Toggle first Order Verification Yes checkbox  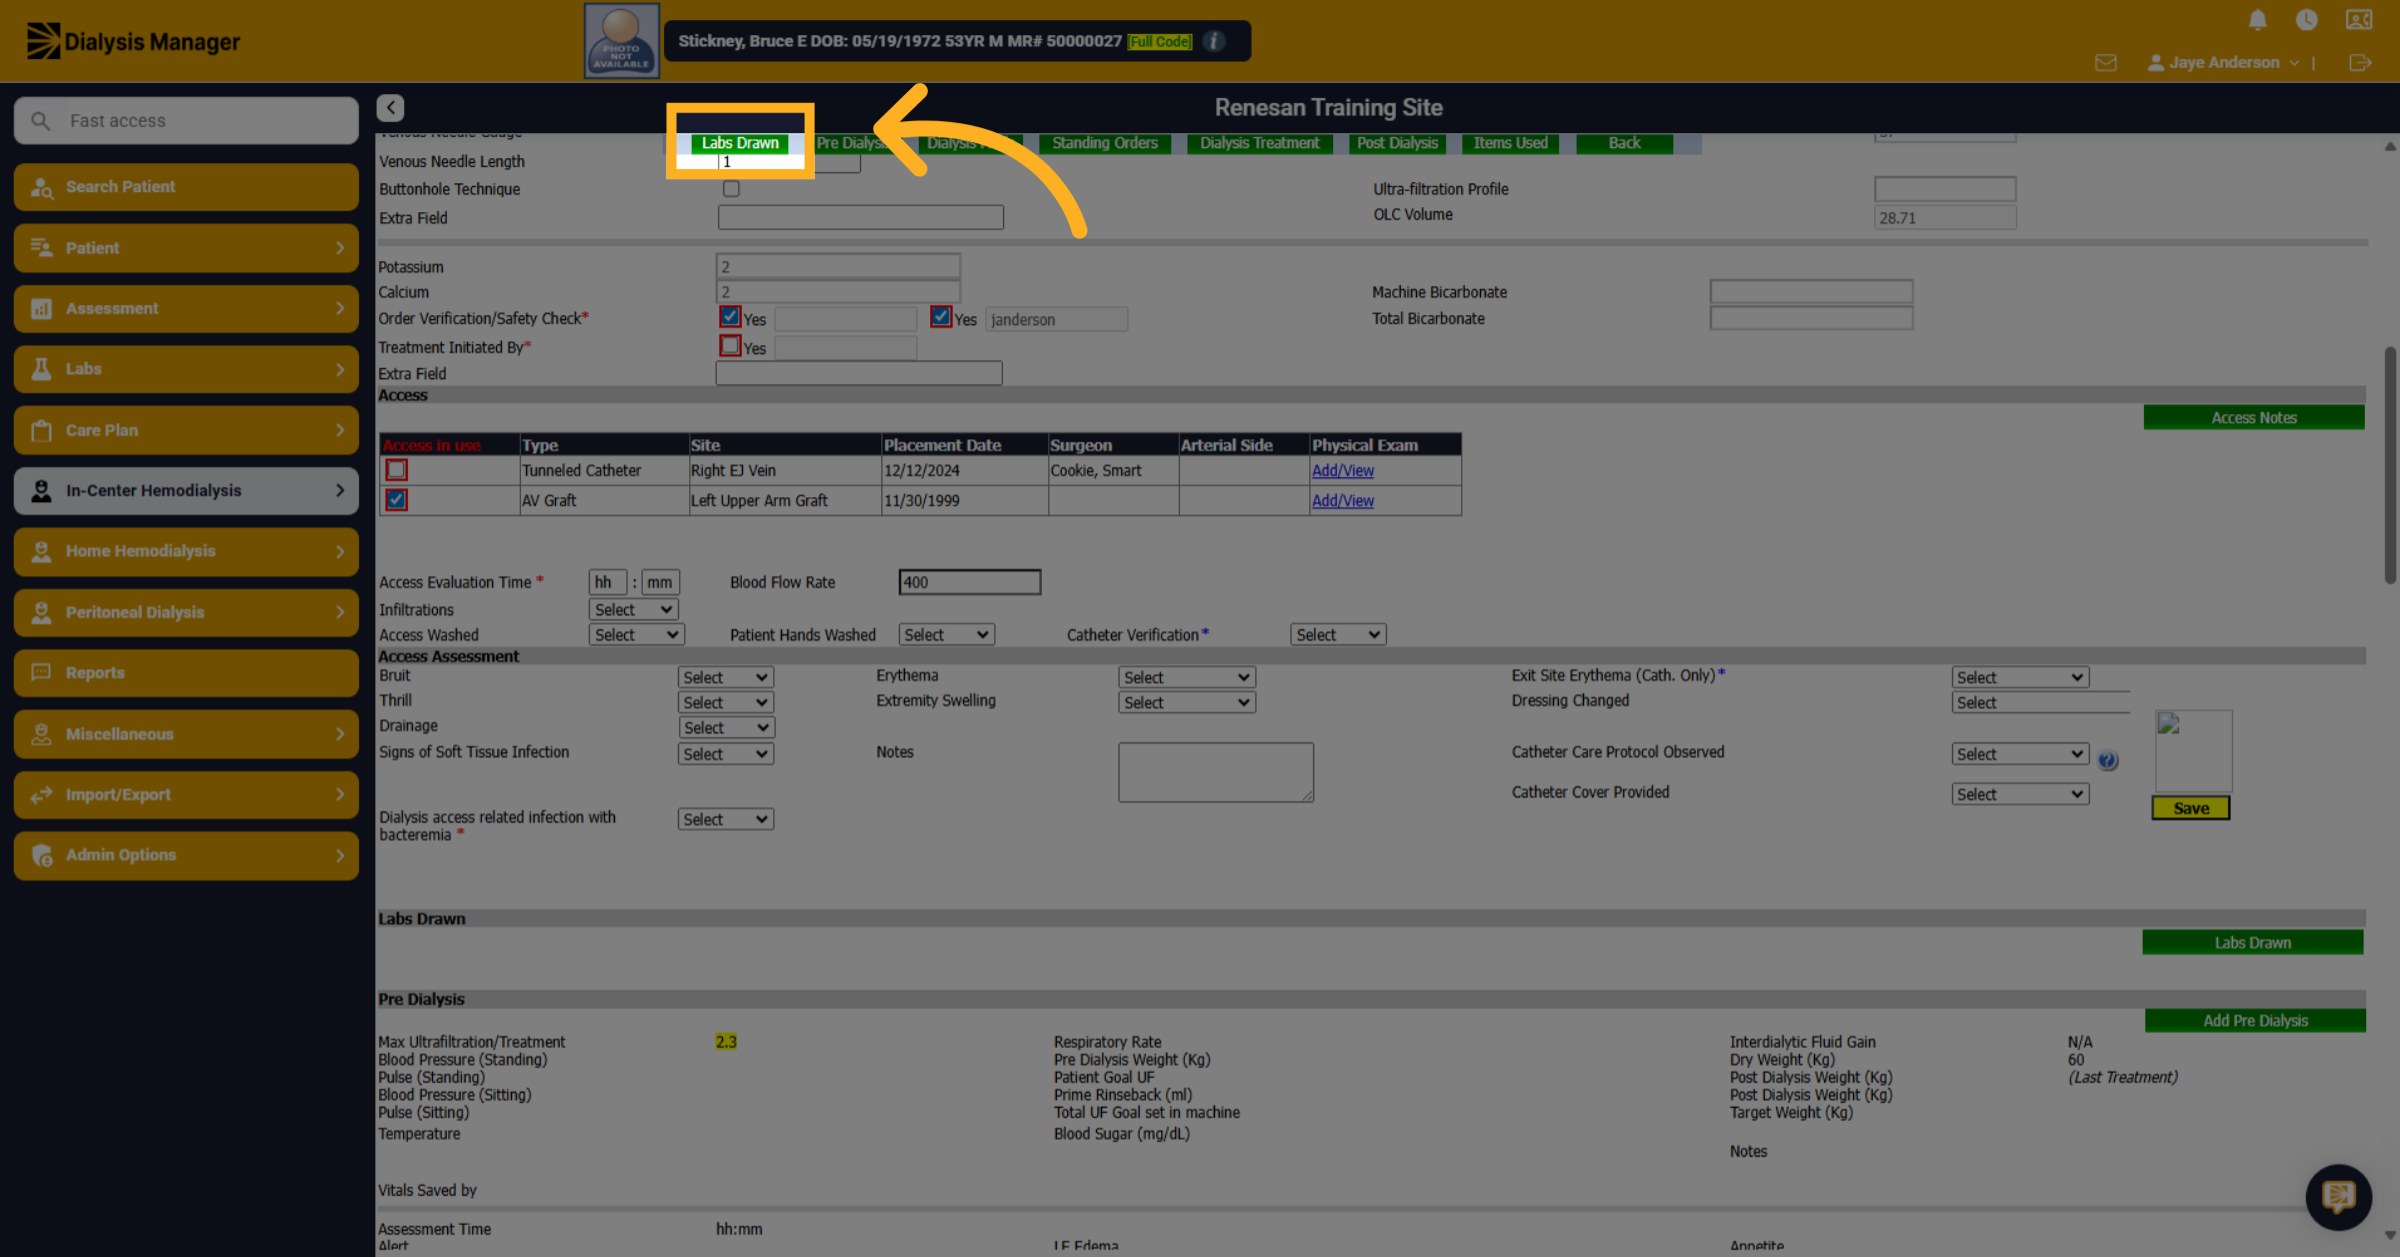pyautogui.click(x=730, y=317)
